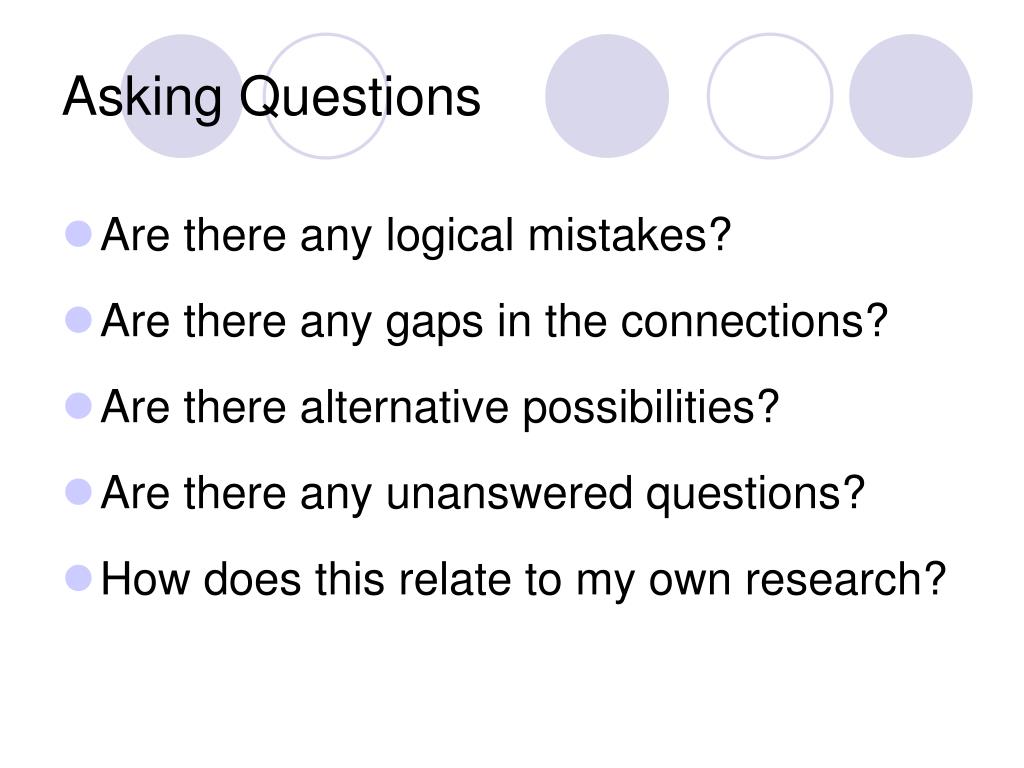The width and height of the screenshot is (1024, 768).
Task: Select the bullet dot before "alternative possibilities" line
Action: coord(78,406)
